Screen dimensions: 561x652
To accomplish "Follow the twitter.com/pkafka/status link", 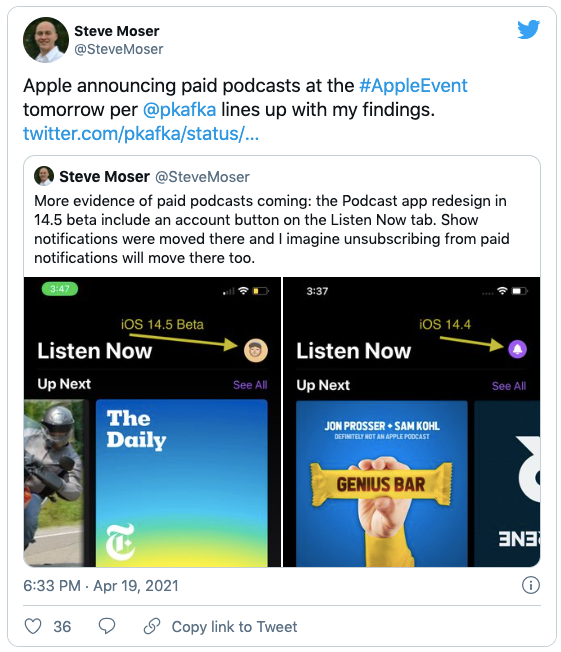I will [141, 133].
